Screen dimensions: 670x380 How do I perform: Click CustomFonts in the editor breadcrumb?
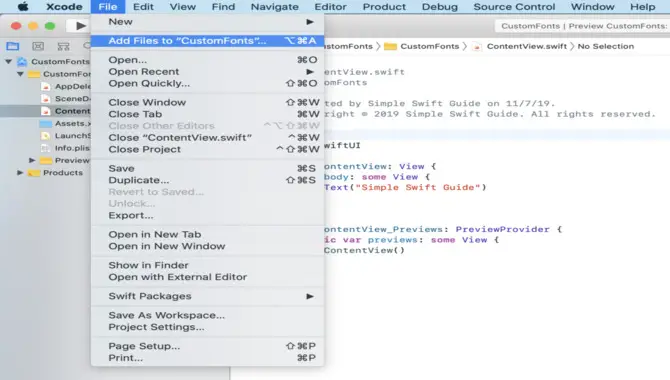pos(429,47)
